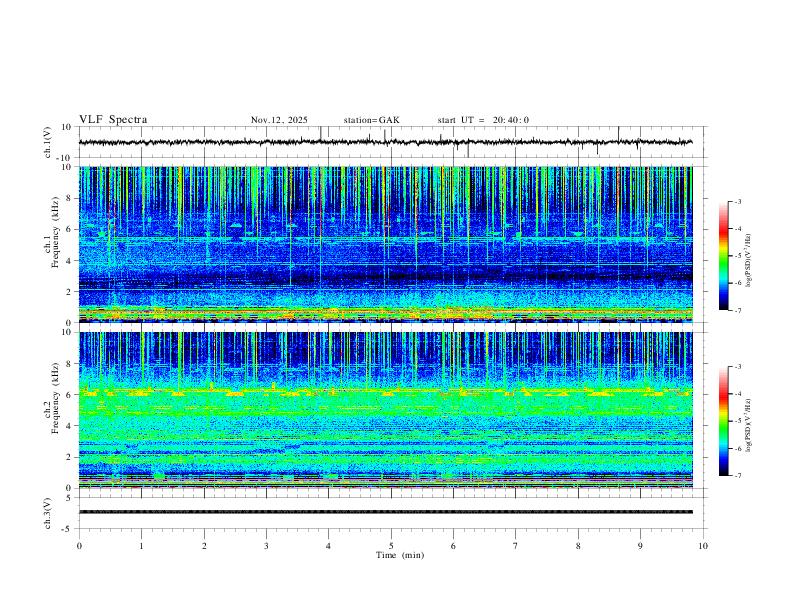Click the 'station=GAK' header label

(371, 120)
